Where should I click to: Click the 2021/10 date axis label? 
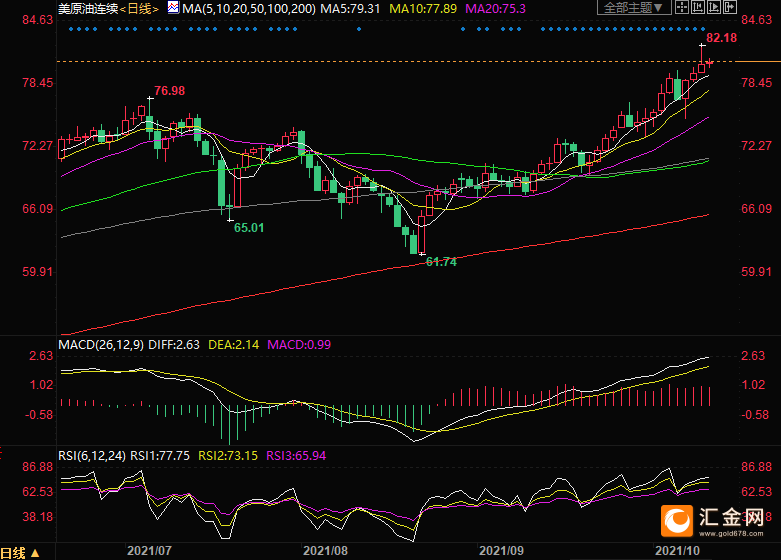[677, 551]
